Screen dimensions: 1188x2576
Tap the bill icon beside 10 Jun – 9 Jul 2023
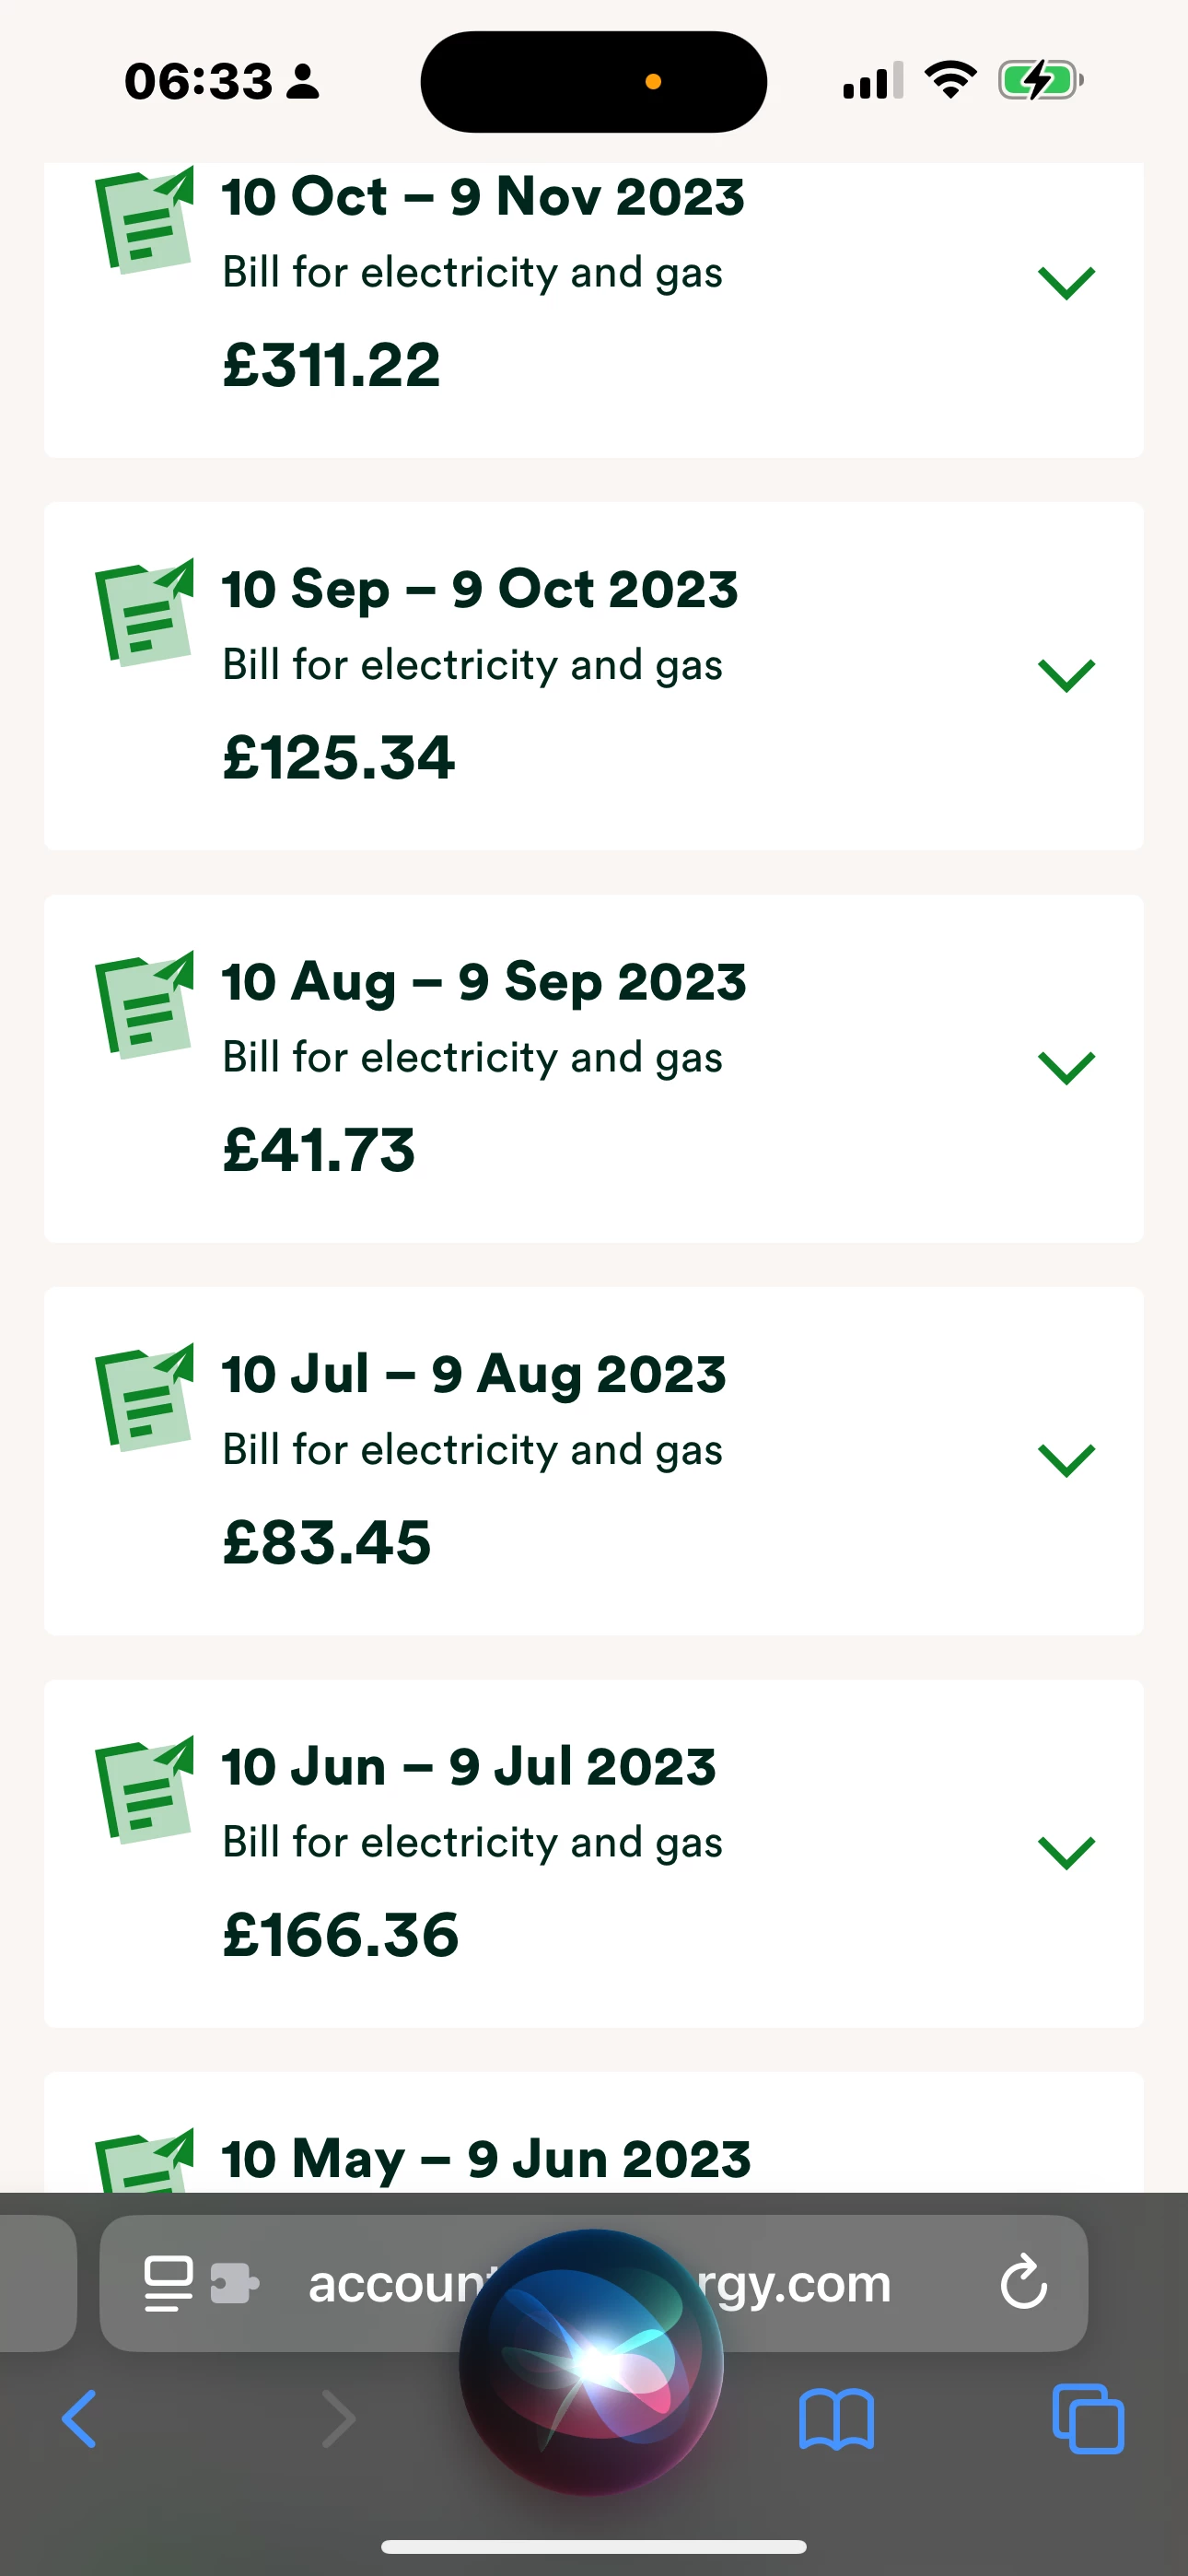(145, 1790)
